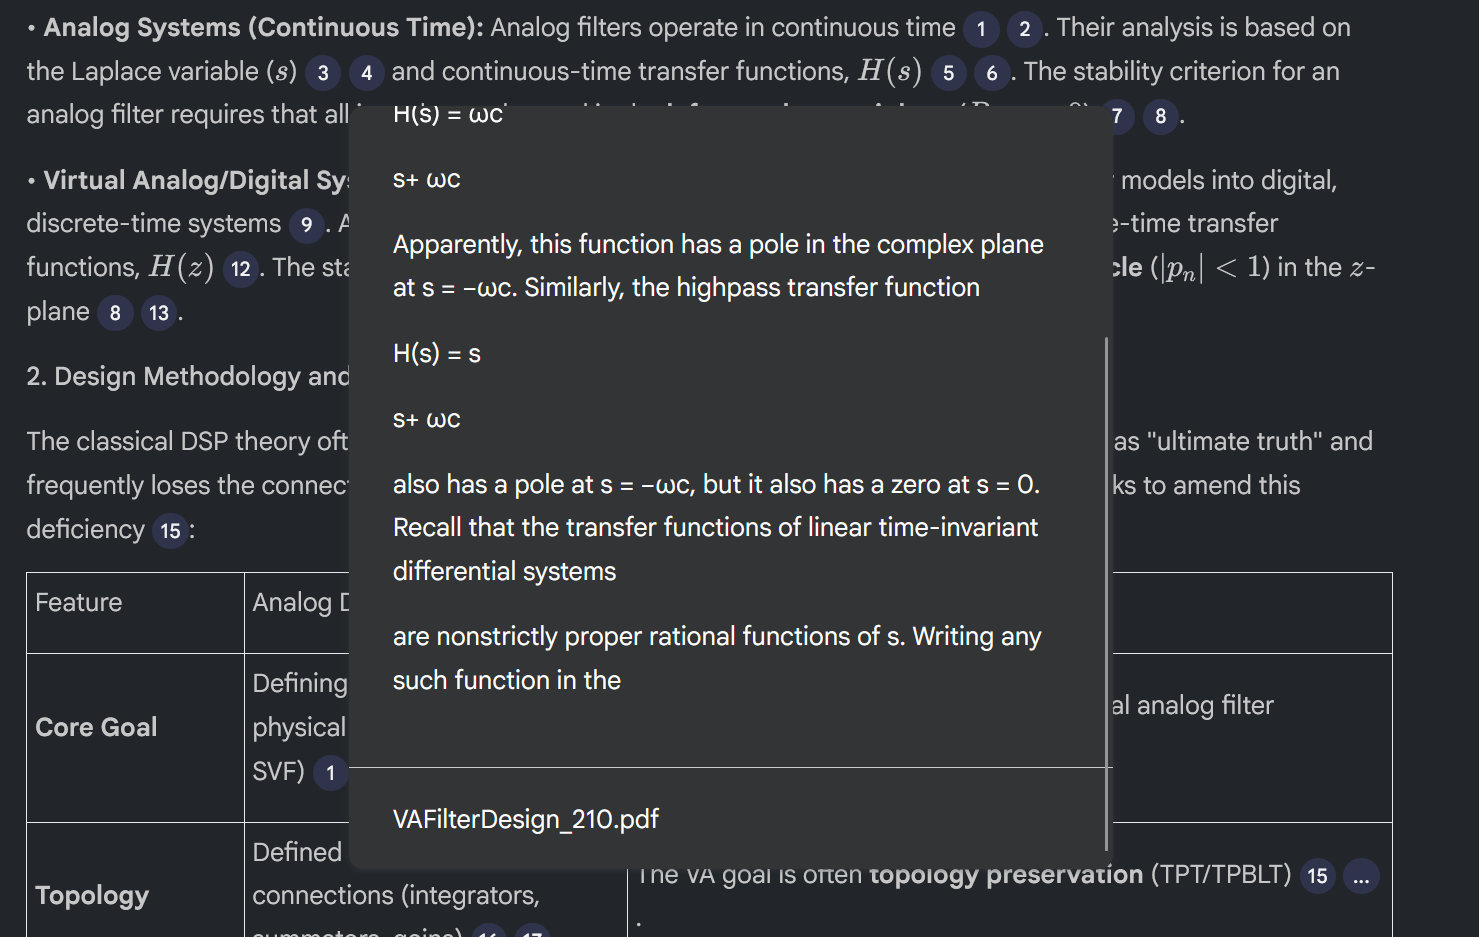Viewport: 1479px width, 937px height.
Task: Select citation 13 beside citation 8
Action: coord(158,313)
